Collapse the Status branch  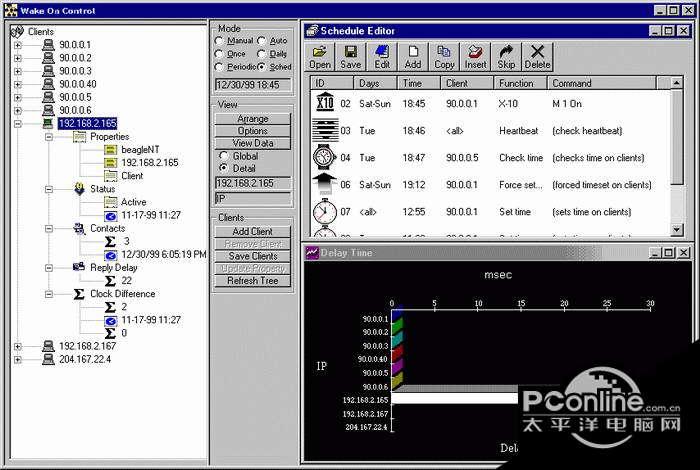coord(49,189)
